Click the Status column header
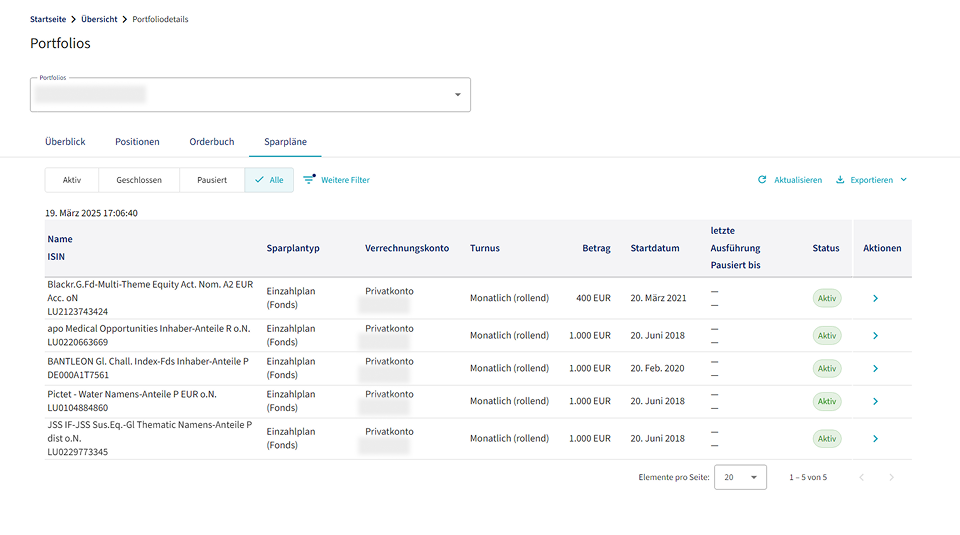 tap(826, 248)
